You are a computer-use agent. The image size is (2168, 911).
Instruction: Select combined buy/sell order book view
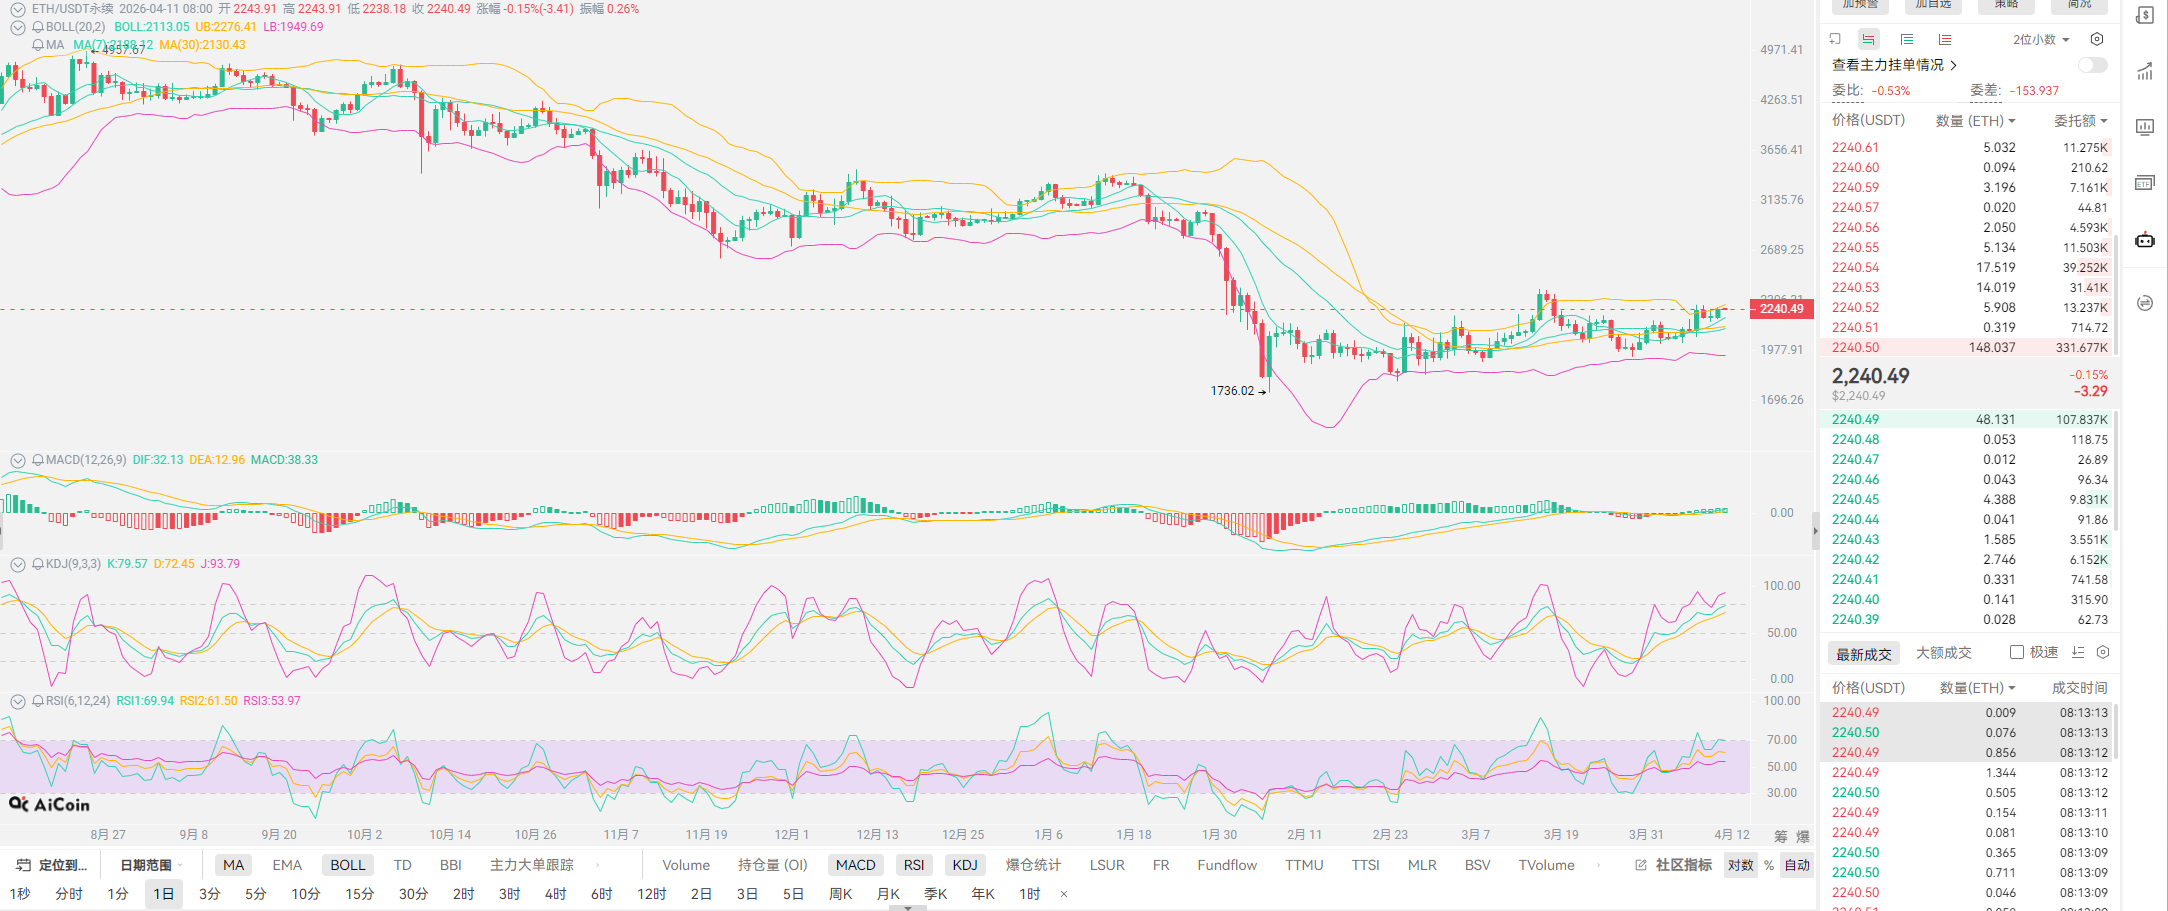(1868, 39)
